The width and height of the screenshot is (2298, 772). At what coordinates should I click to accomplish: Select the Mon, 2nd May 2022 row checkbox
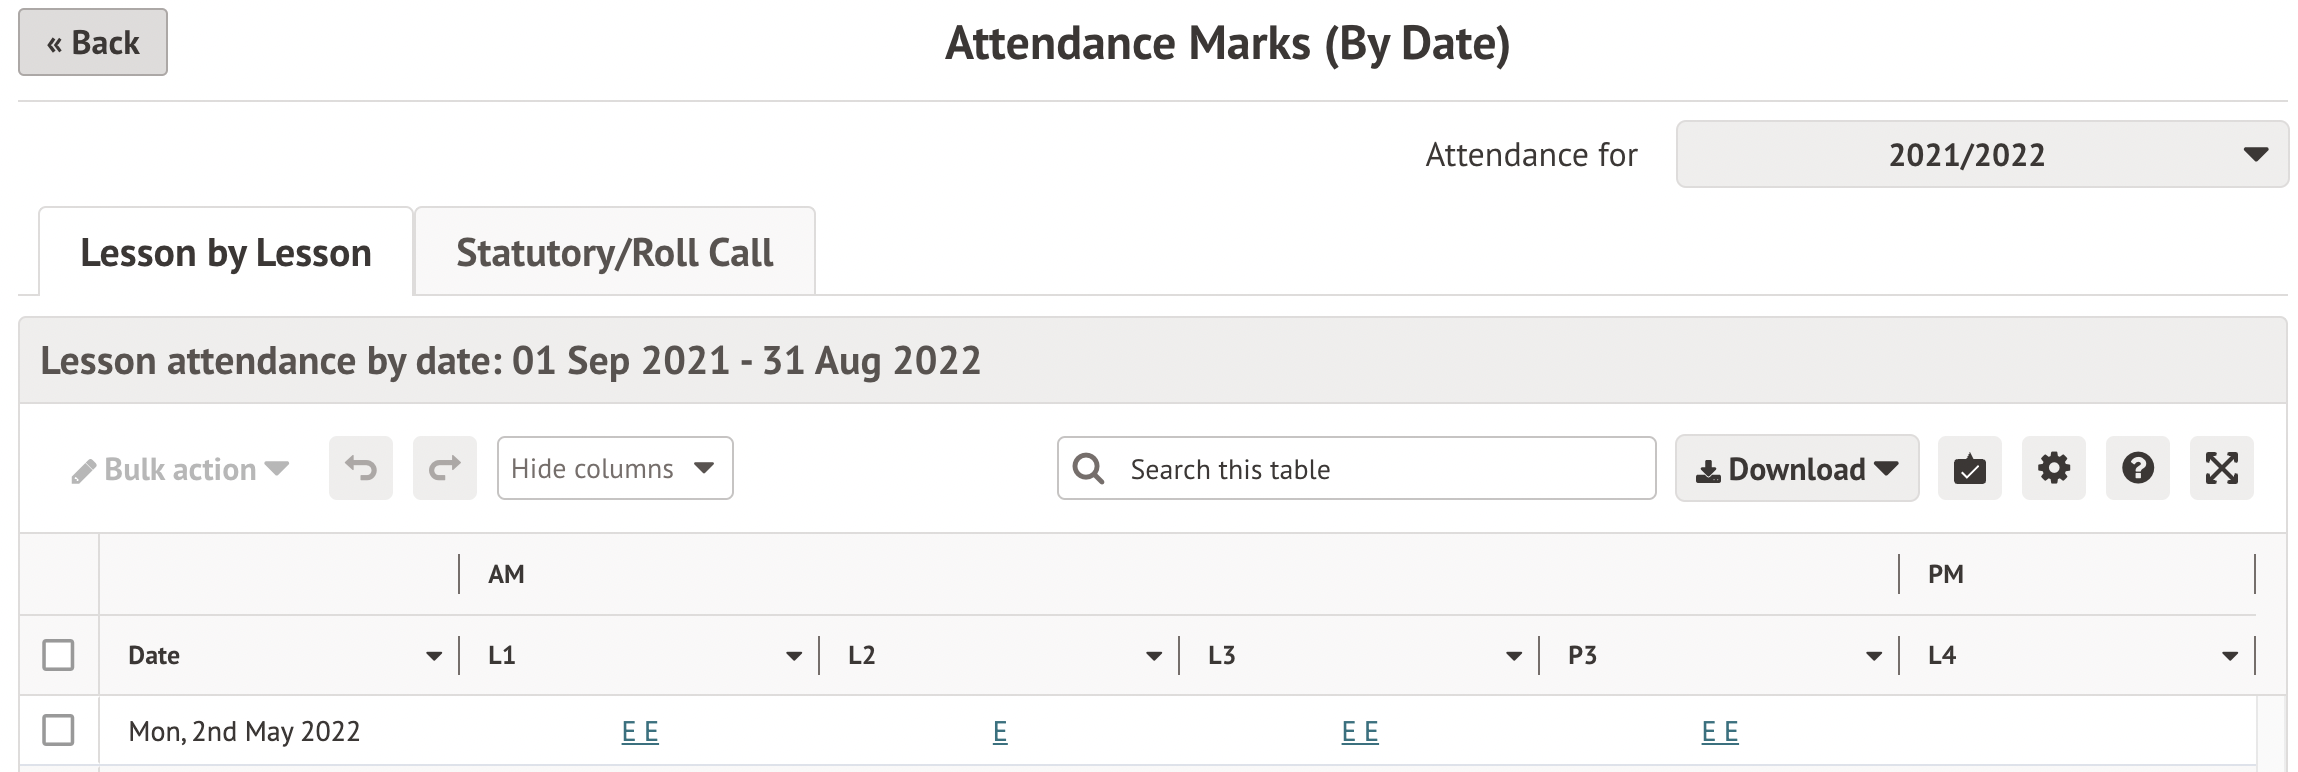click(x=59, y=730)
